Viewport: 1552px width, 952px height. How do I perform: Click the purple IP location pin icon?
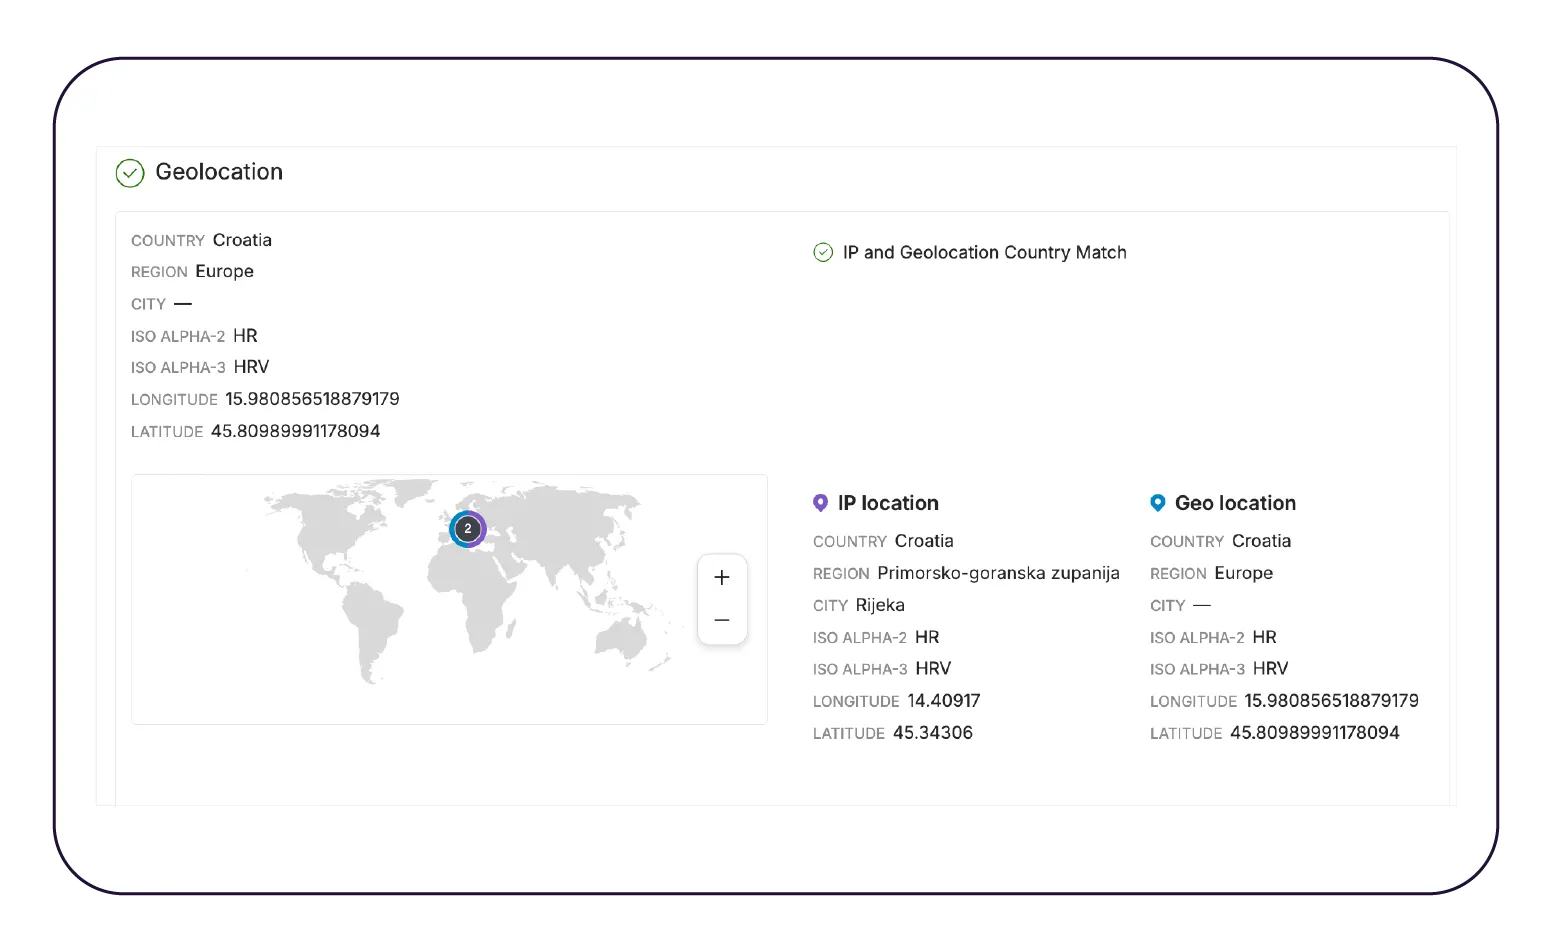[x=821, y=503]
